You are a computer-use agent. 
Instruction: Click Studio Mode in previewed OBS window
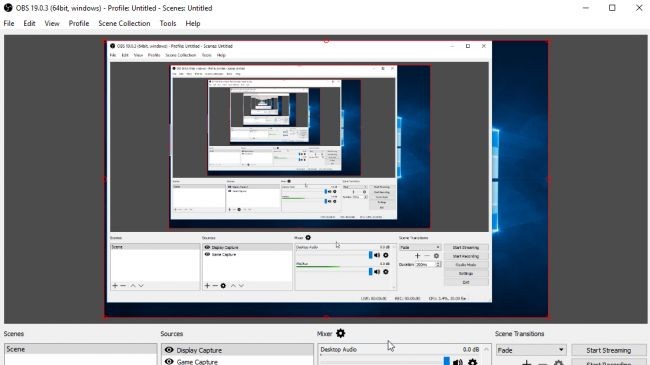(466, 265)
